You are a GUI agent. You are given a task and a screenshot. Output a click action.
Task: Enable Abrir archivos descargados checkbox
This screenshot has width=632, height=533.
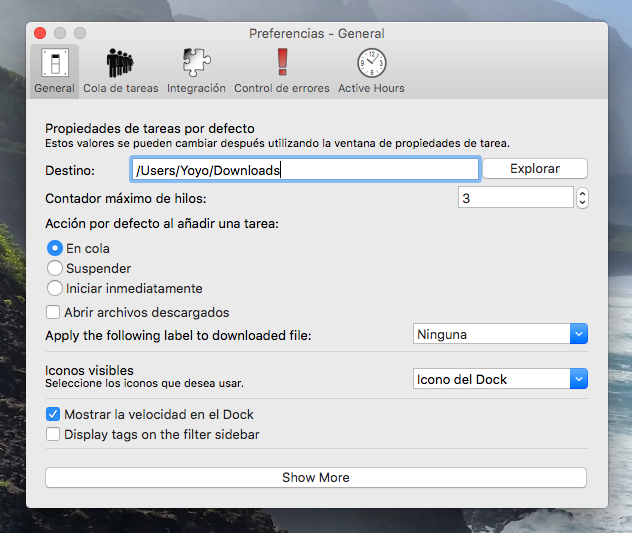coord(54,312)
